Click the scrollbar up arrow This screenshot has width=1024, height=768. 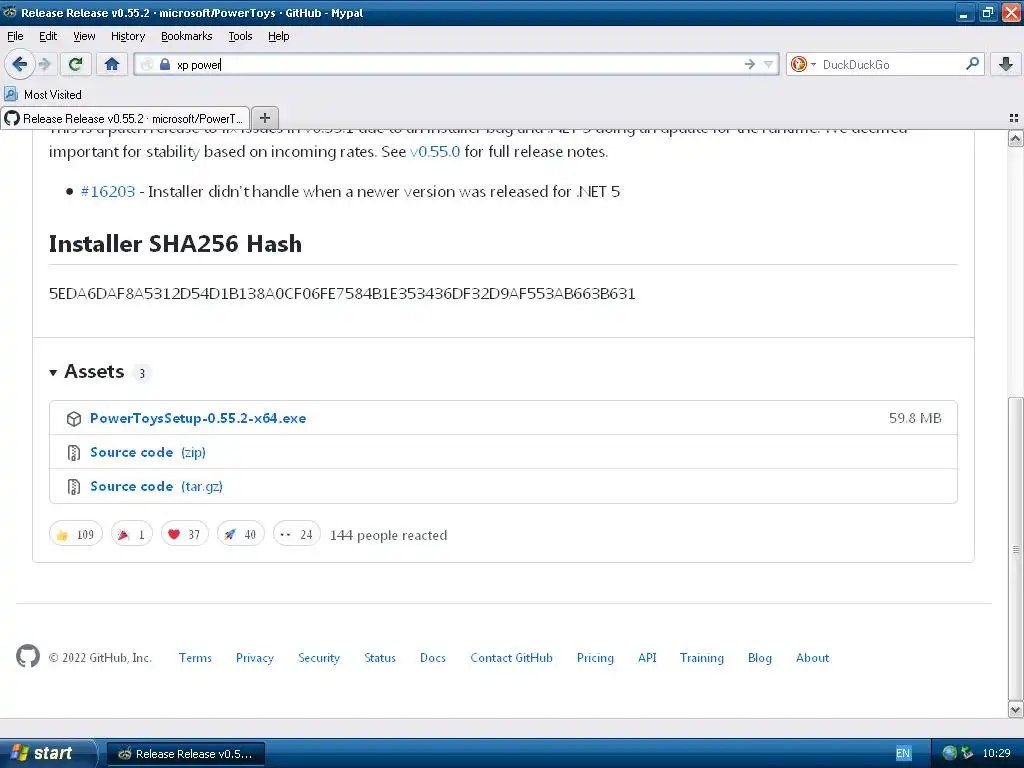[x=1016, y=138]
